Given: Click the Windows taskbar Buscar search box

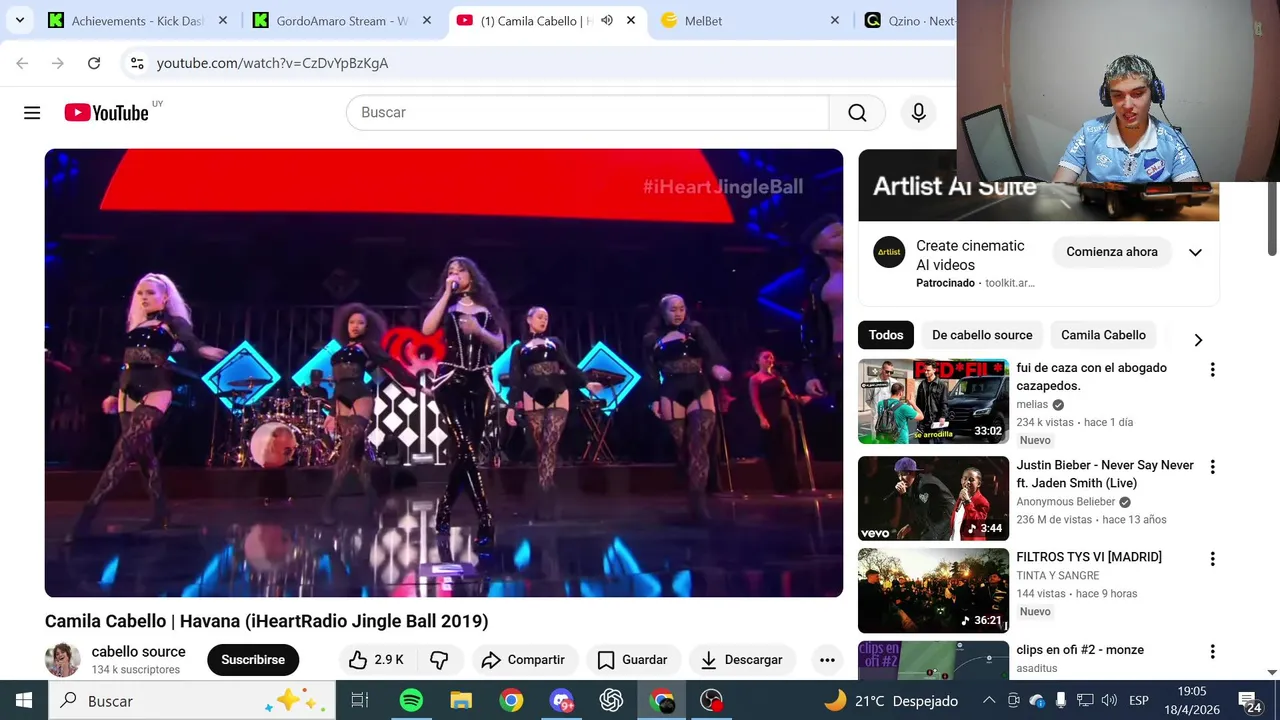Looking at the screenshot, I should click(x=192, y=701).
